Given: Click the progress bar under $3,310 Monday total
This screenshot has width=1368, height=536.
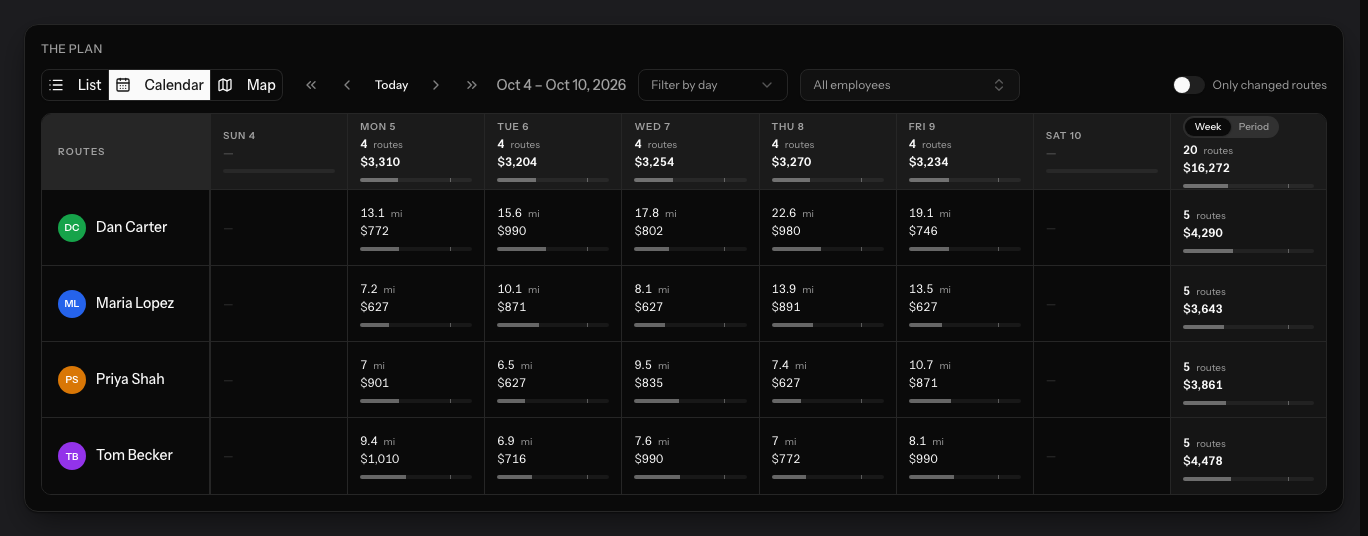Looking at the screenshot, I should pyautogui.click(x=416, y=180).
